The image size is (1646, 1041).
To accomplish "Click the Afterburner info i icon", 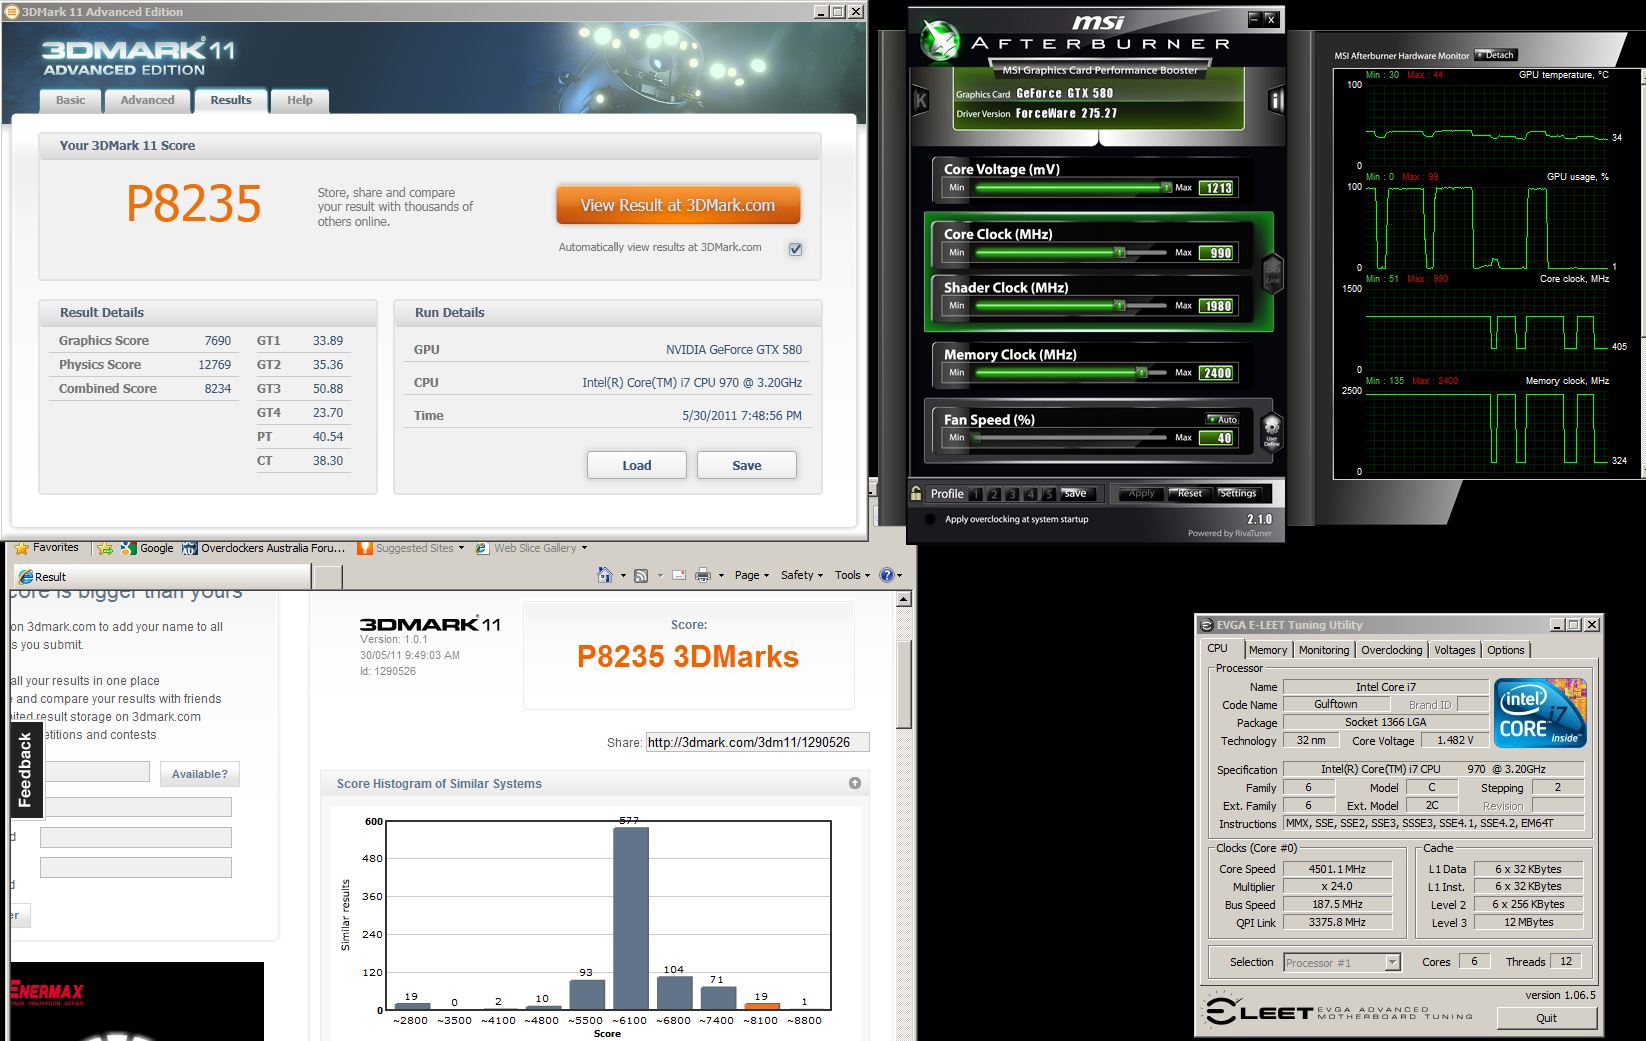I will pyautogui.click(x=1276, y=100).
